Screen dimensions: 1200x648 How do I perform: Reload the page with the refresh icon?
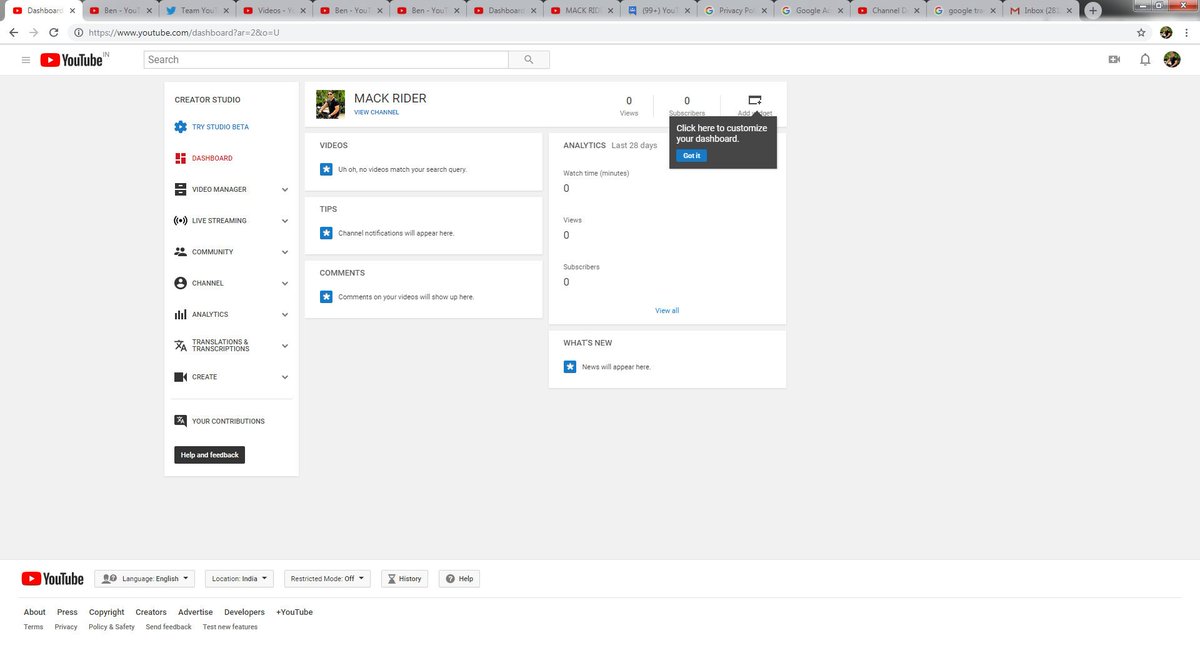point(56,32)
